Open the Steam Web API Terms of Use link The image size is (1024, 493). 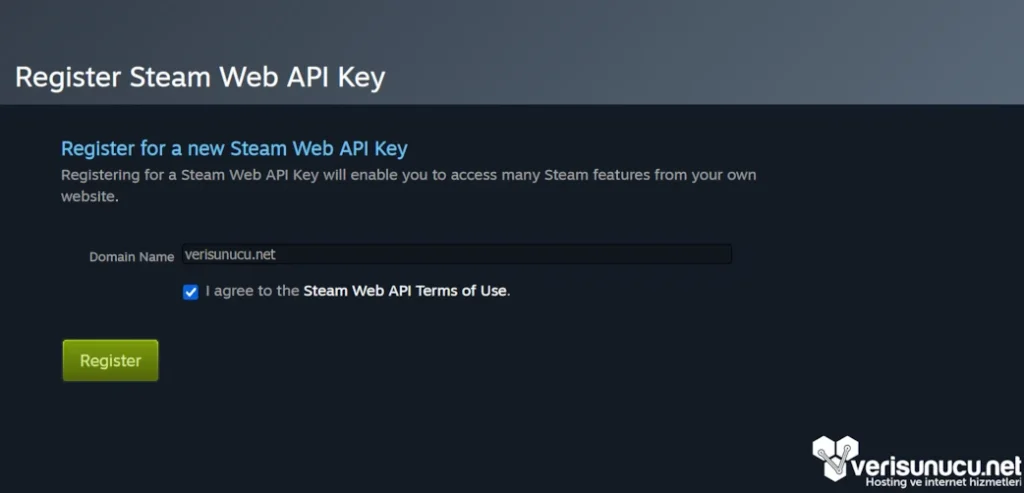[x=405, y=292]
